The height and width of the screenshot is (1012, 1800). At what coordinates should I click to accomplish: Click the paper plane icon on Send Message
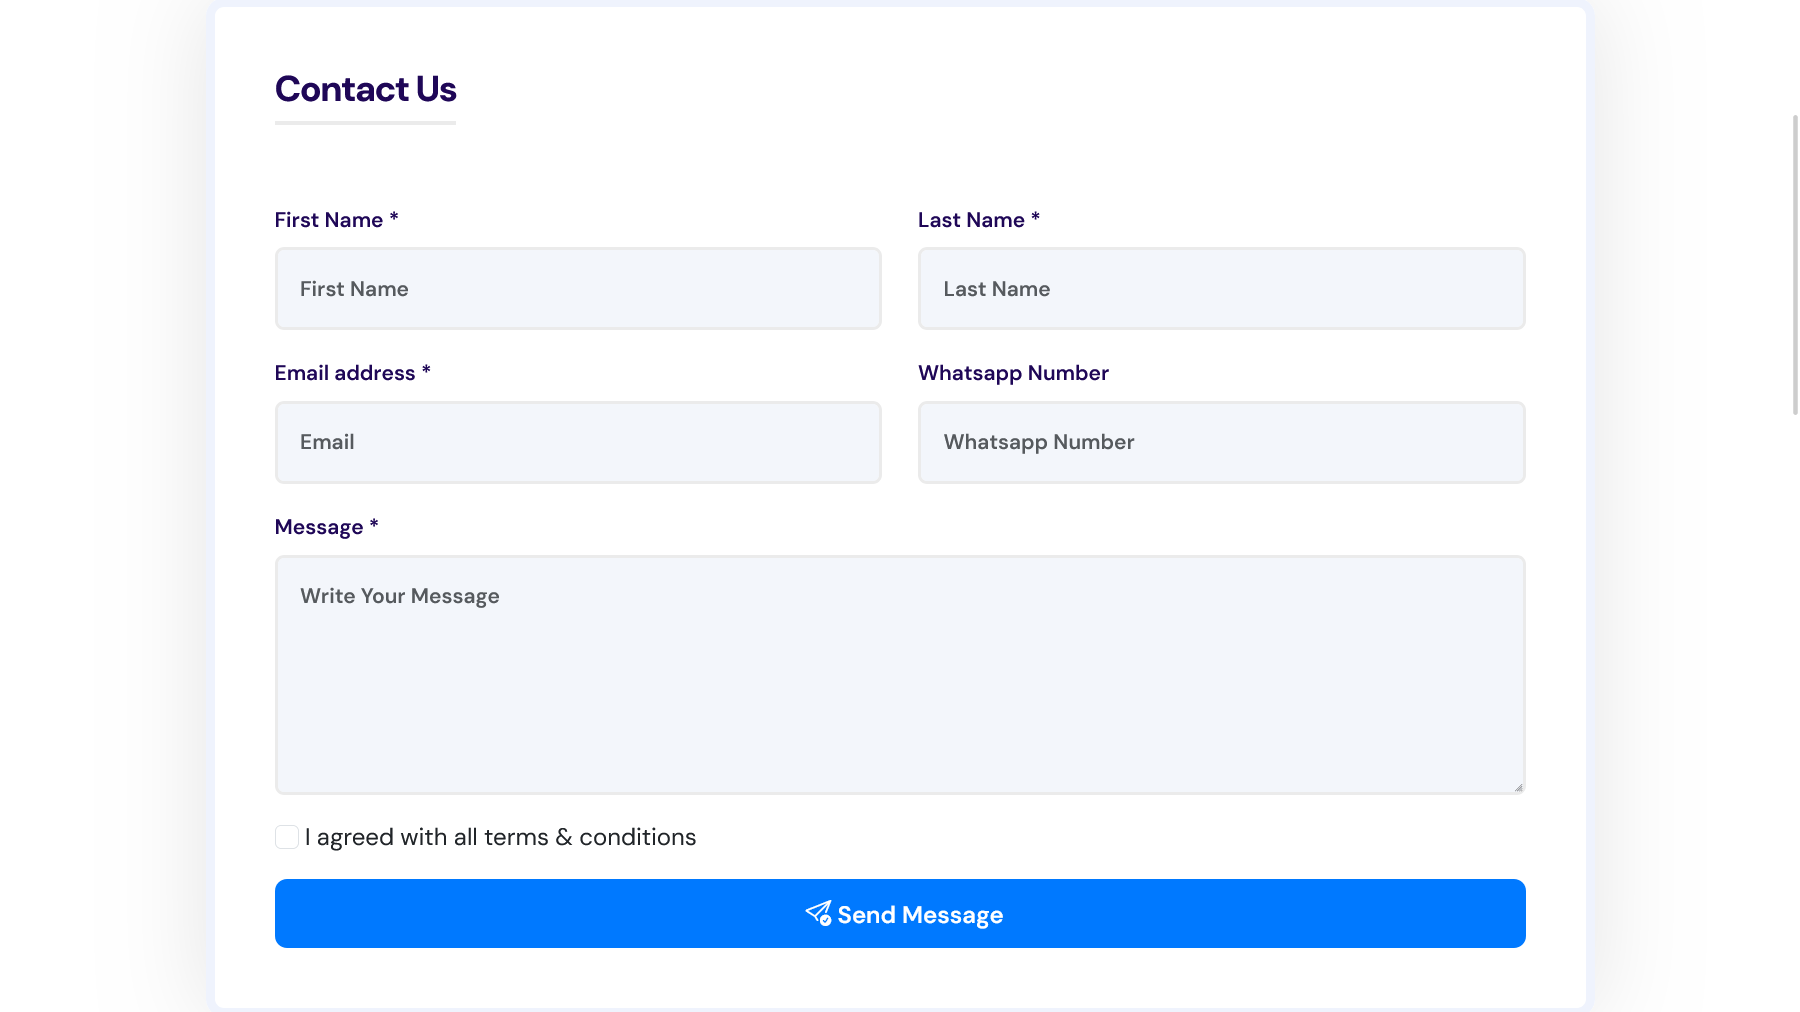point(819,913)
